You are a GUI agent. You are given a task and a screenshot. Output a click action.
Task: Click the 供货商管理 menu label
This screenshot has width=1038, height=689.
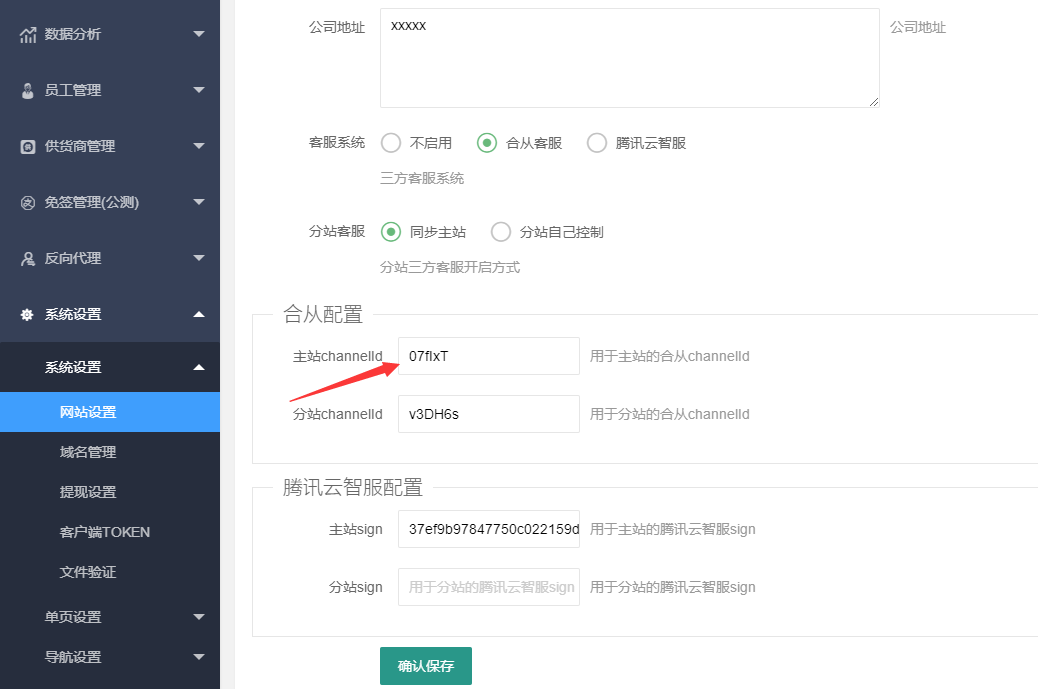[80, 146]
